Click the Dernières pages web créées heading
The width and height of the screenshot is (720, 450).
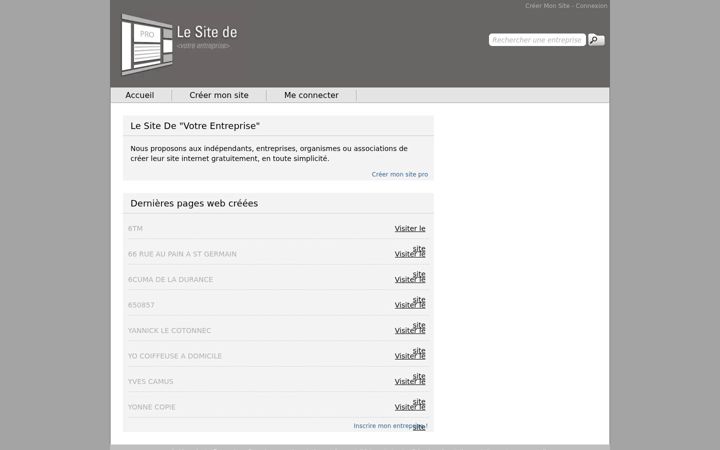[x=194, y=203]
